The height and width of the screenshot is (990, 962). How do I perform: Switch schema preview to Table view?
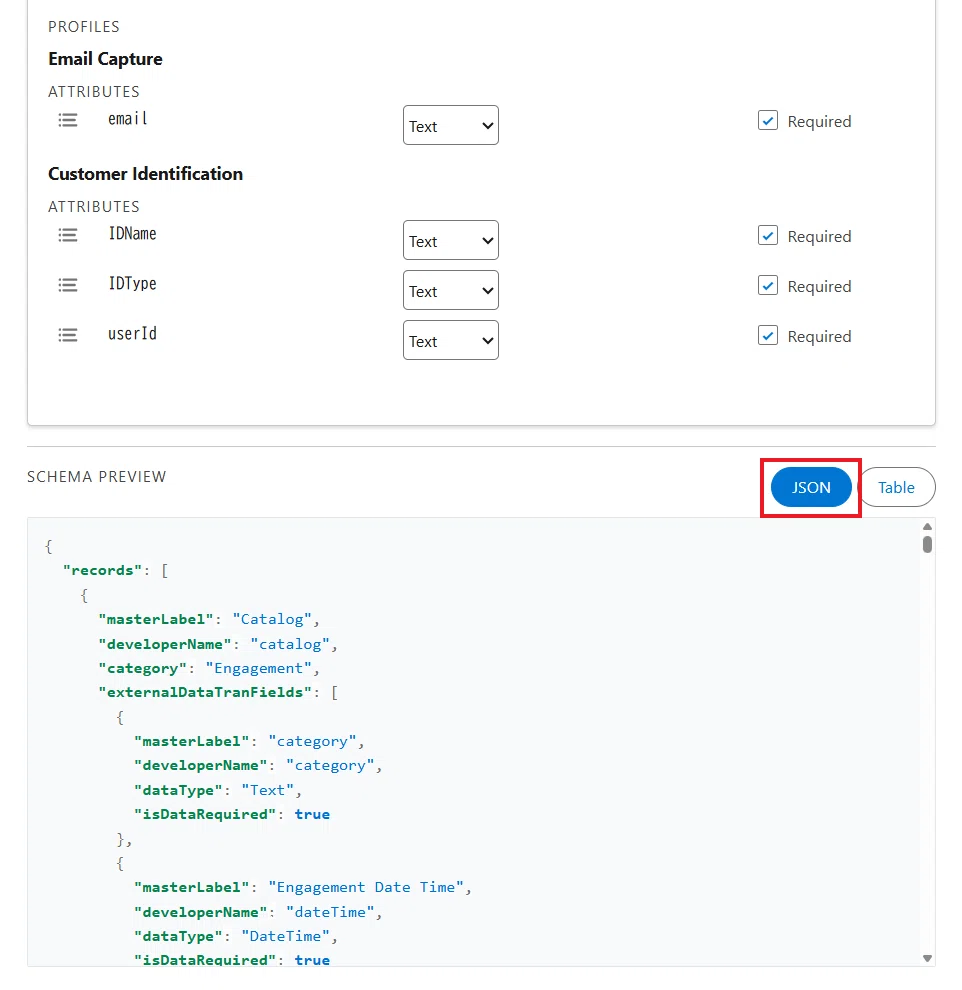pyautogui.click(x=896, y=487)
